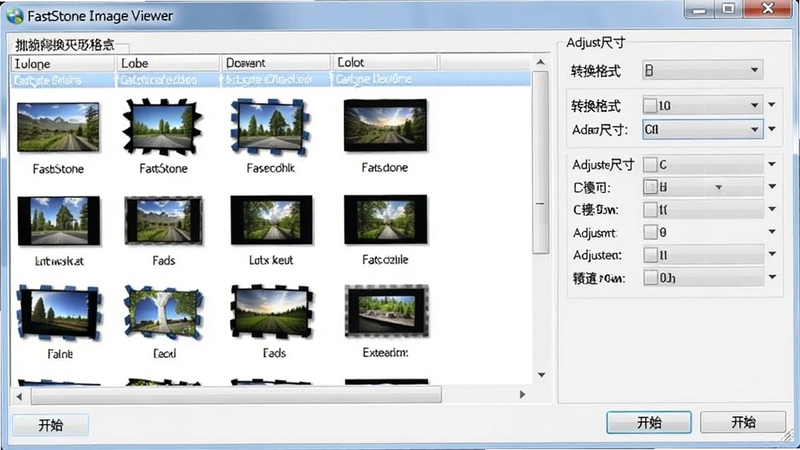Expand the arrow at end of 0.h row

click(772, 277)
